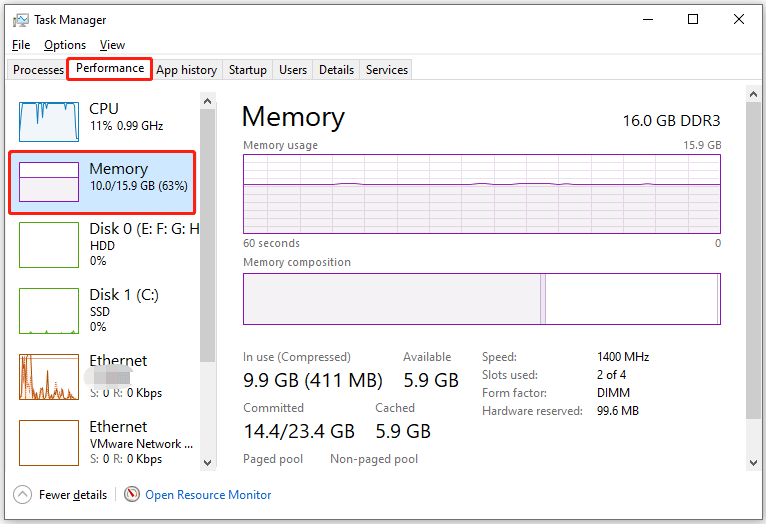Click the Memory 10.0/15.9 GB (63%) text
The width and height of the screenshot is (766, 524).
[139, 186]
